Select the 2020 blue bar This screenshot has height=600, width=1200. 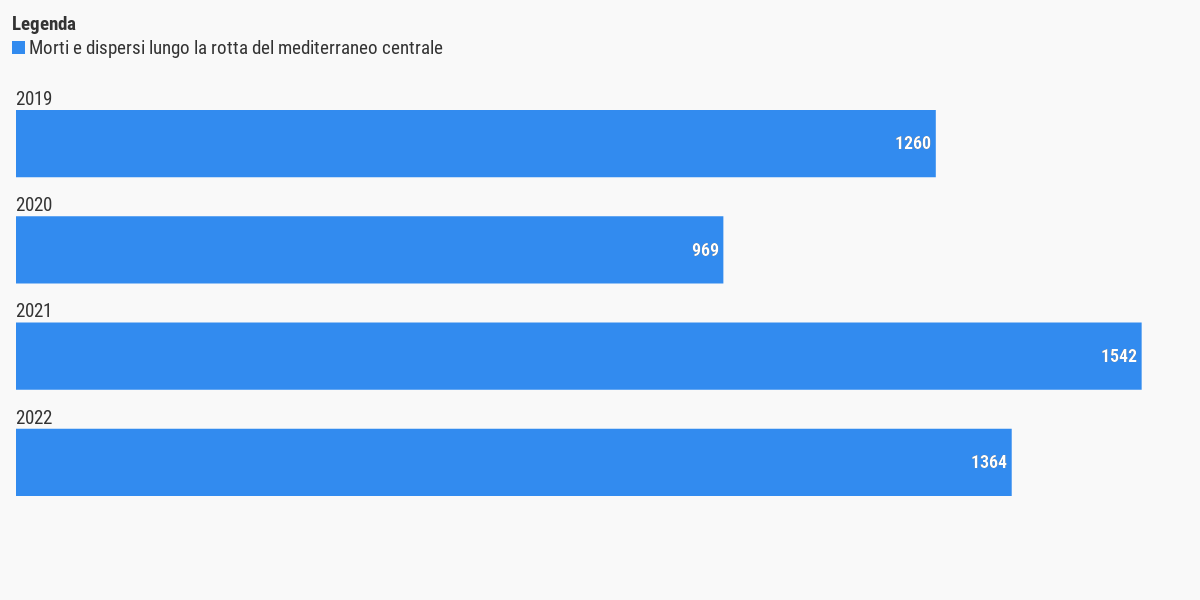click(370, 250)
